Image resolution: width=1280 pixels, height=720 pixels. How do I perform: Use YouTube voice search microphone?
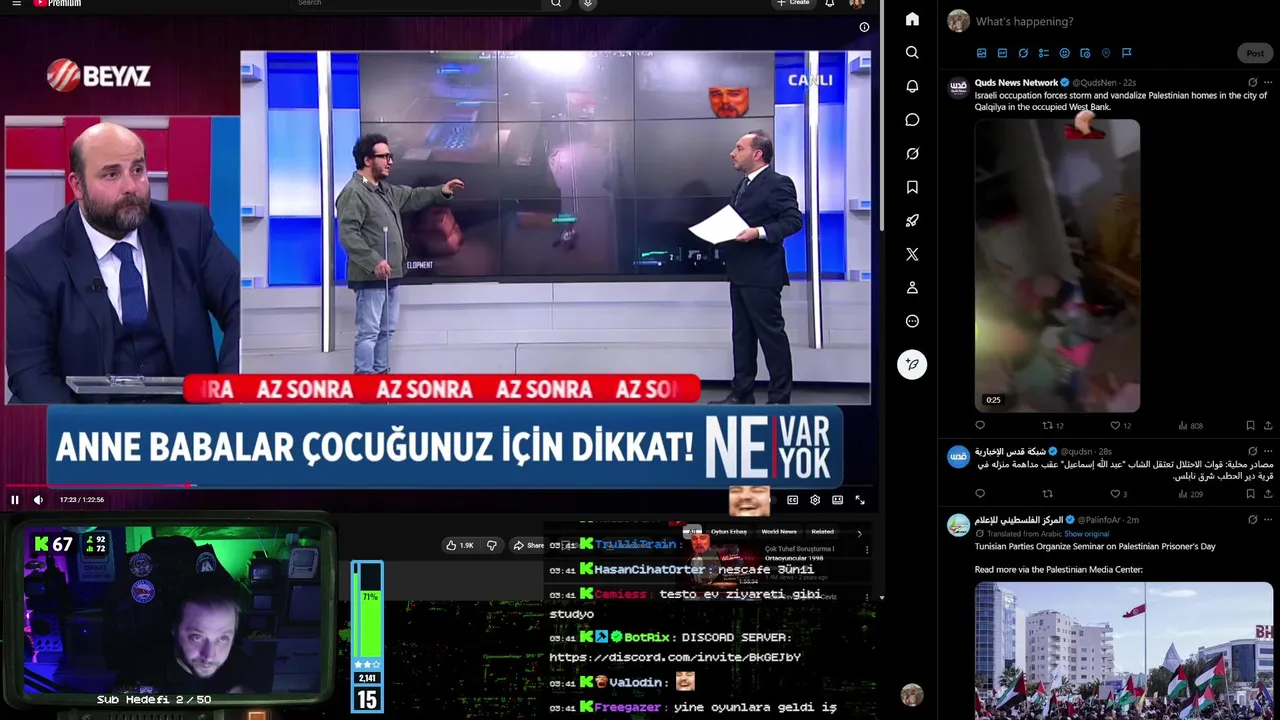[587, 3]
